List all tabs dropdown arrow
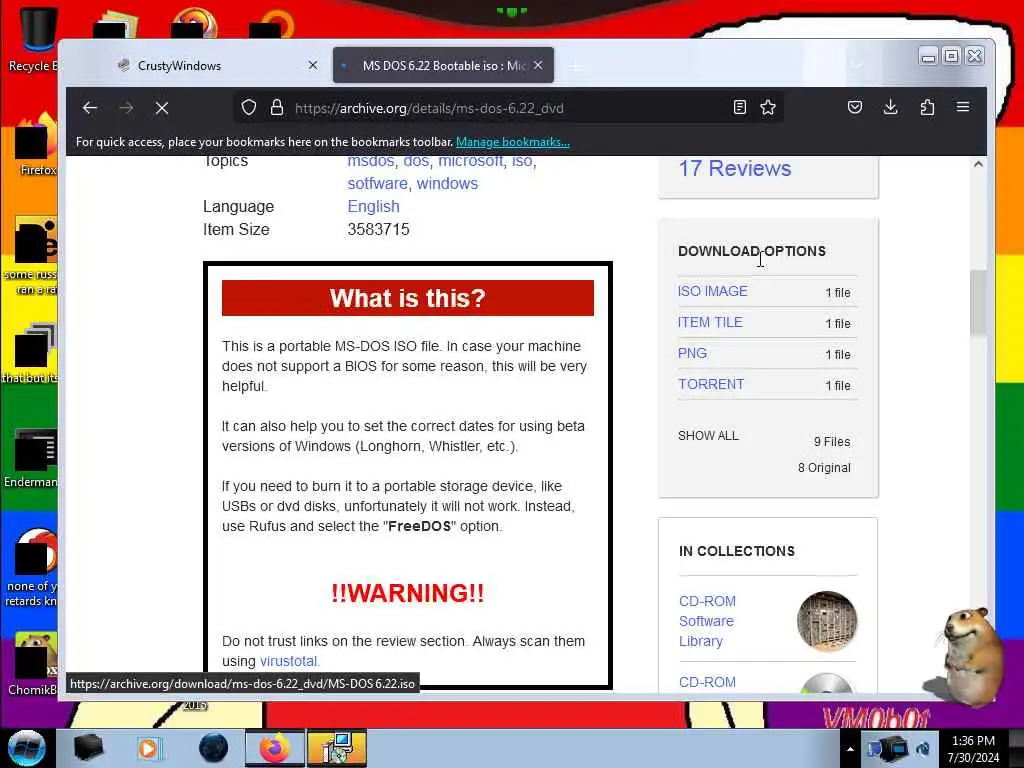Viewport: 1024px width, 768px height. coord(857,65)
